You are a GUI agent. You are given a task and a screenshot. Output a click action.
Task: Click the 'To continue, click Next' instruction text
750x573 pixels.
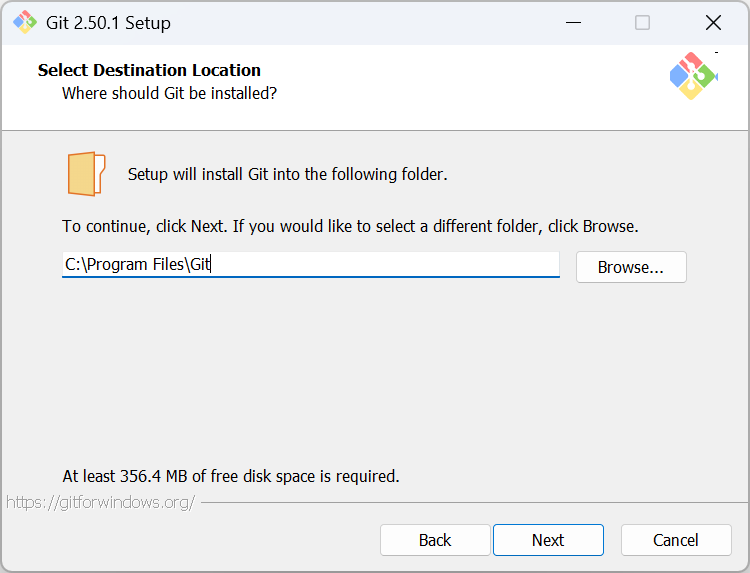(x=350, y=226)
